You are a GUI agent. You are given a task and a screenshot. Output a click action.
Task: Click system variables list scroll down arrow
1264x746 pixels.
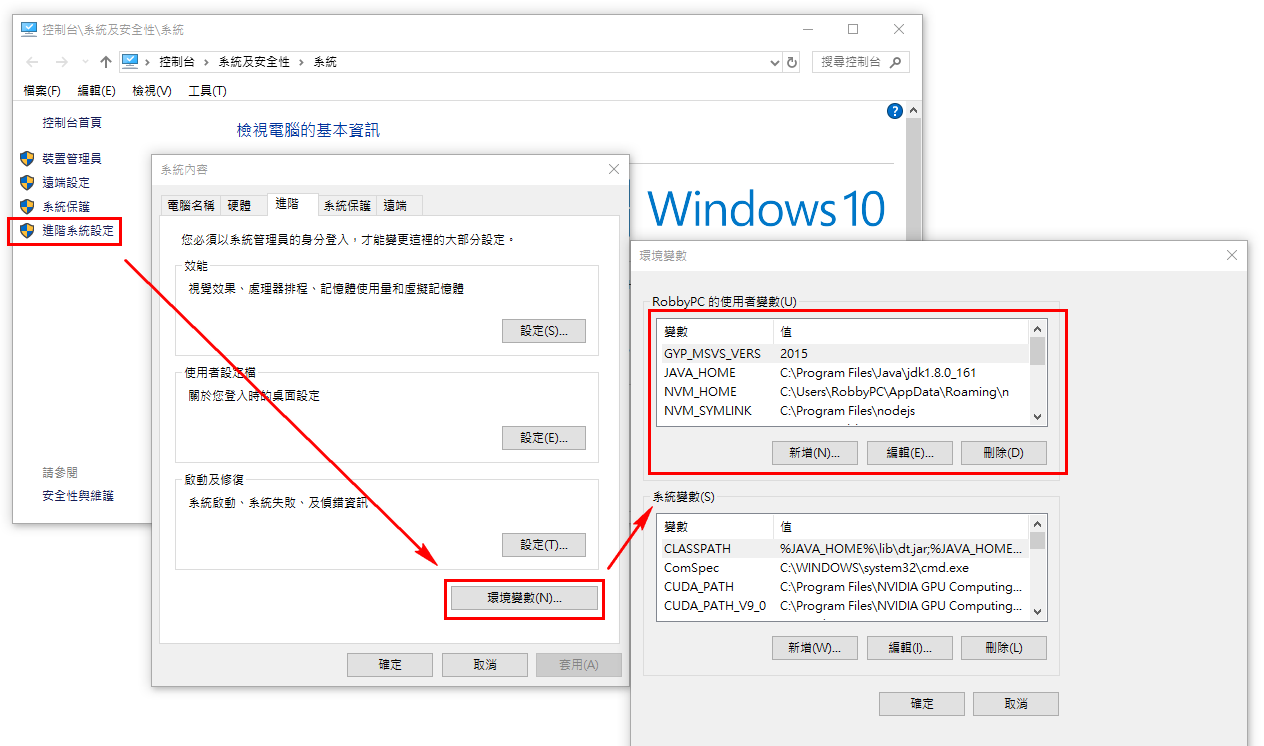(1037, 612)
